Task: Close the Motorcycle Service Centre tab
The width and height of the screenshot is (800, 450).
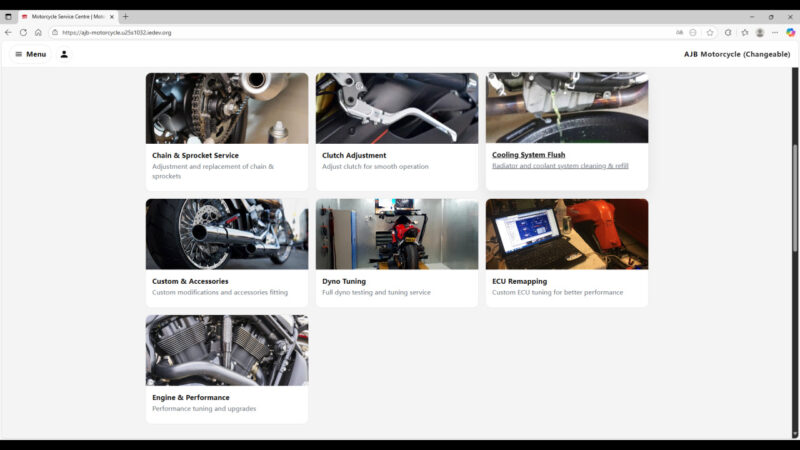Action: 112,16
